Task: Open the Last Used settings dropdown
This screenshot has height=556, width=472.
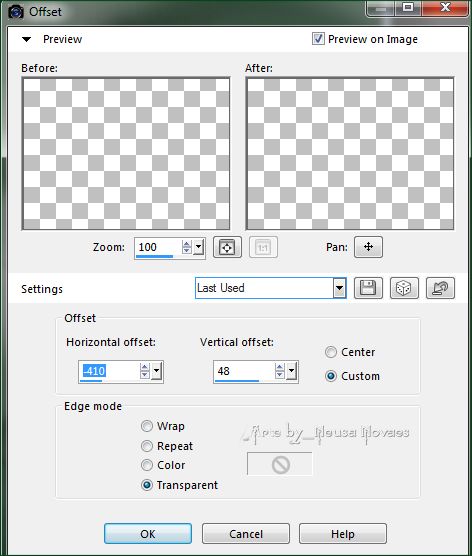Action: pos(339,288)
